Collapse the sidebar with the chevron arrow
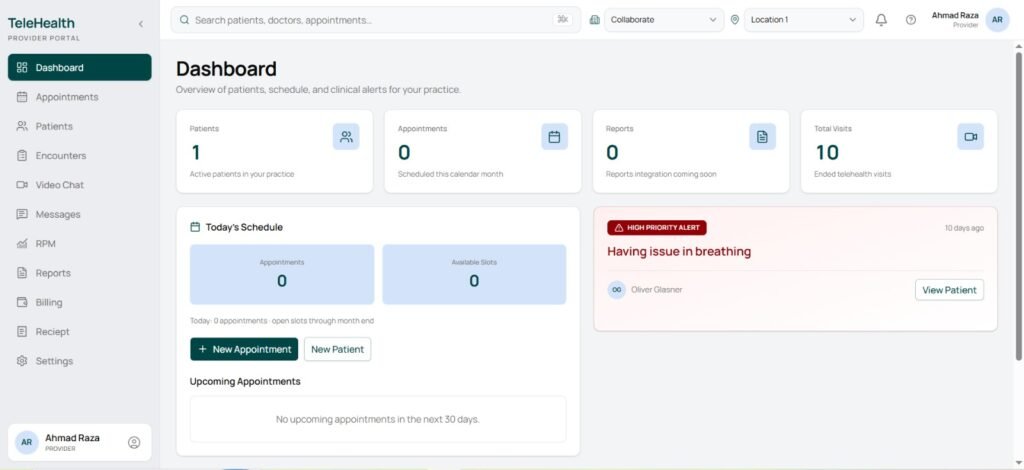The image size is (1024, 470). (140, 24)
